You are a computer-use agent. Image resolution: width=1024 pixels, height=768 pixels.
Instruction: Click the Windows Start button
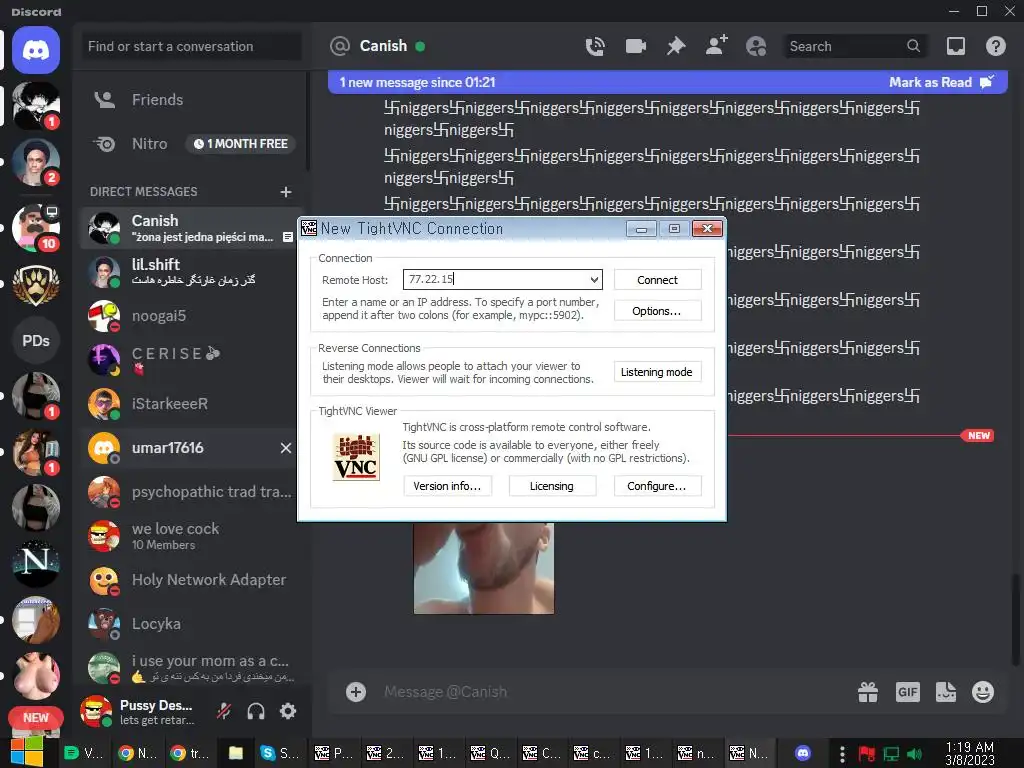(26, 752)
